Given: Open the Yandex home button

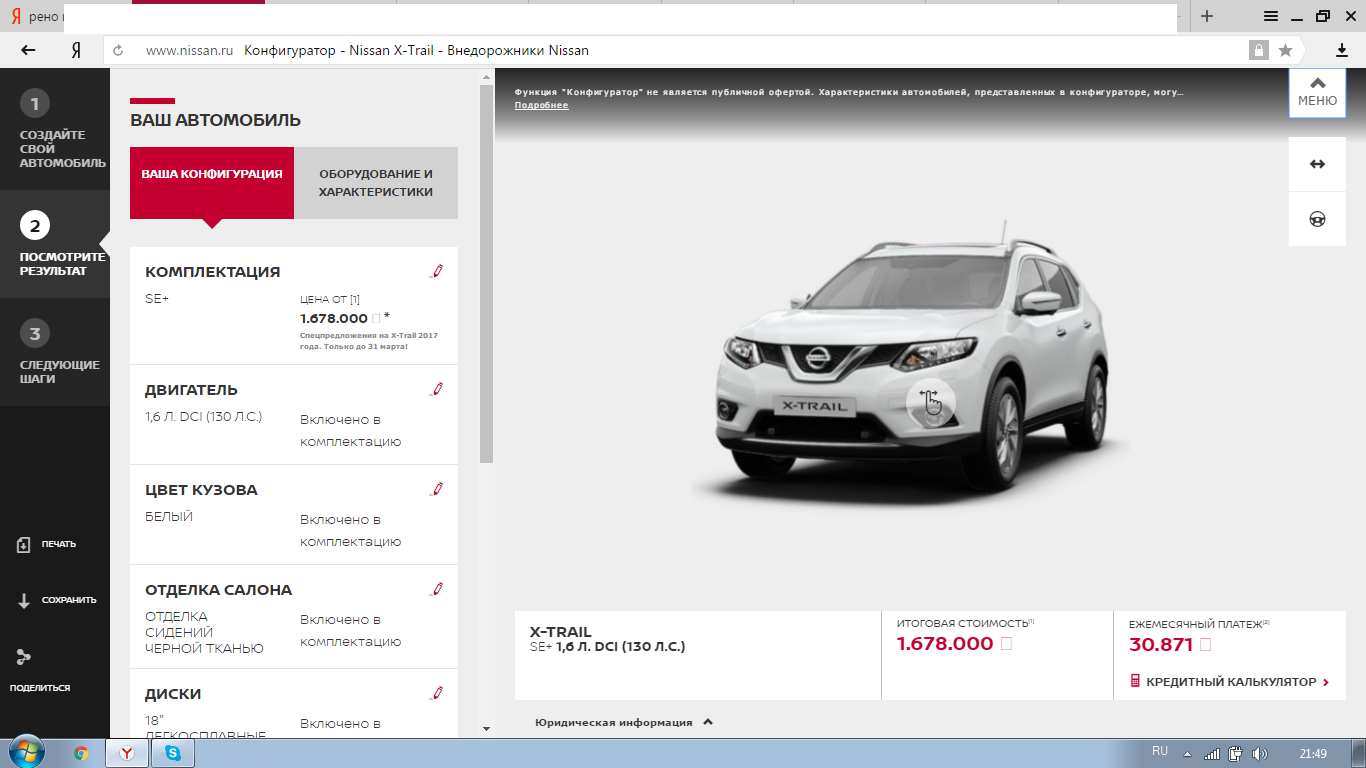Looking at the screenshot, I should pos(76,50).
